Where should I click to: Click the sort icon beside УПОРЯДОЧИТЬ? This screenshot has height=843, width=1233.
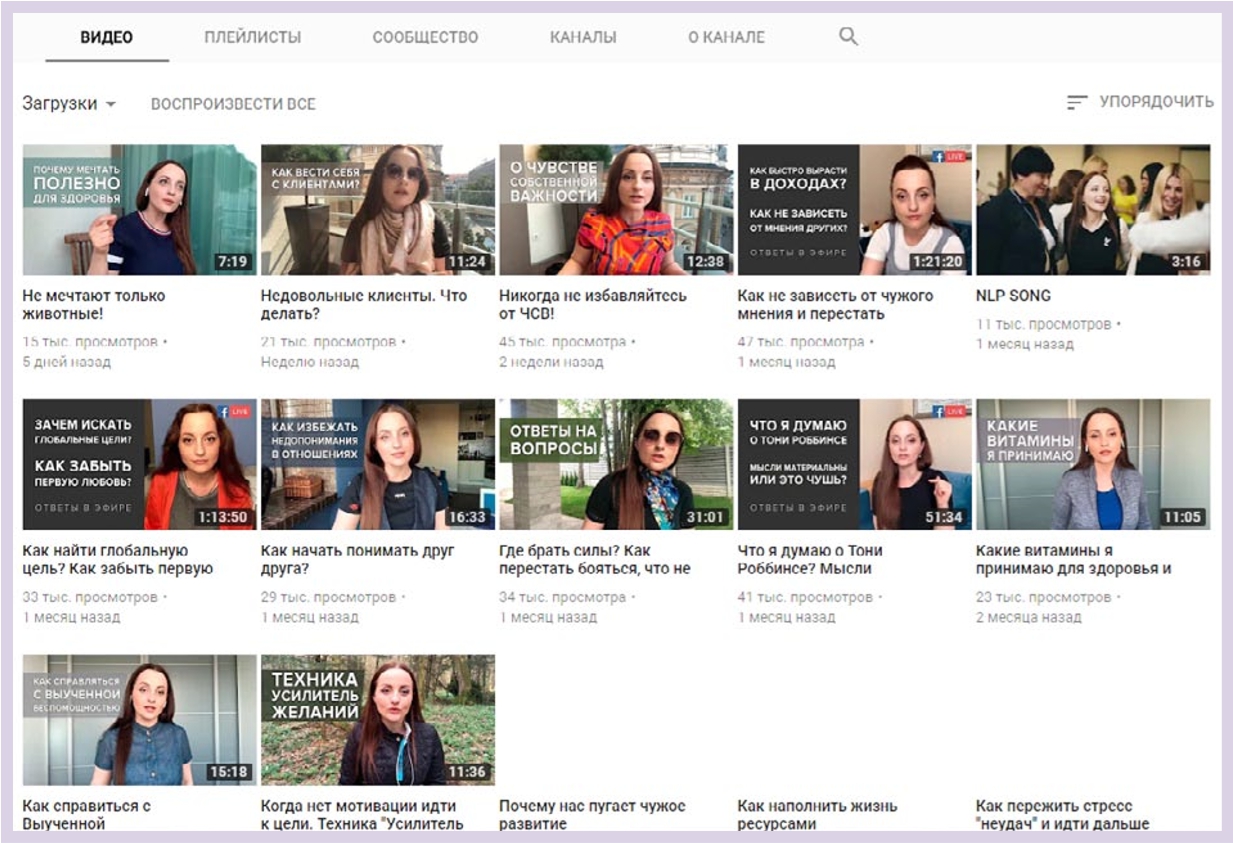[x=1076, y=102]
